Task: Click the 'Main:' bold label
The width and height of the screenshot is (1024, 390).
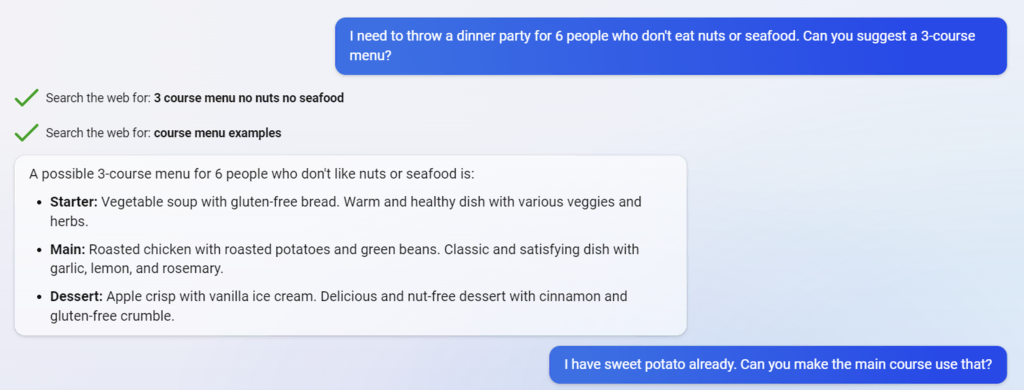Action: [68, 250]
